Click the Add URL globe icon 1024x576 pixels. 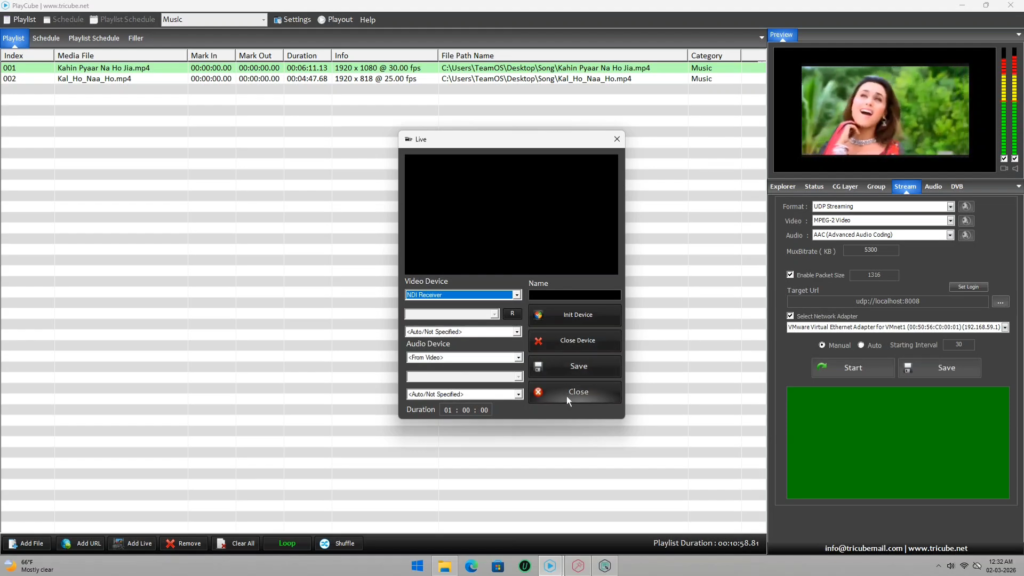click(67, 543)
